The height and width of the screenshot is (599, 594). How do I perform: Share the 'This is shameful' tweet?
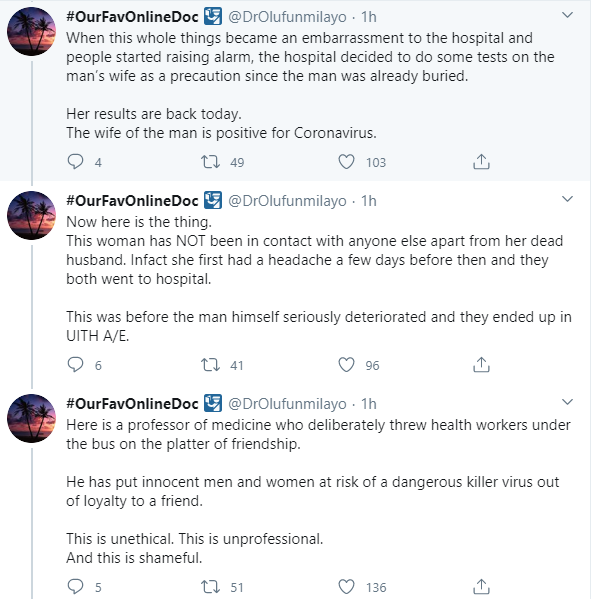tap(481, 586)
